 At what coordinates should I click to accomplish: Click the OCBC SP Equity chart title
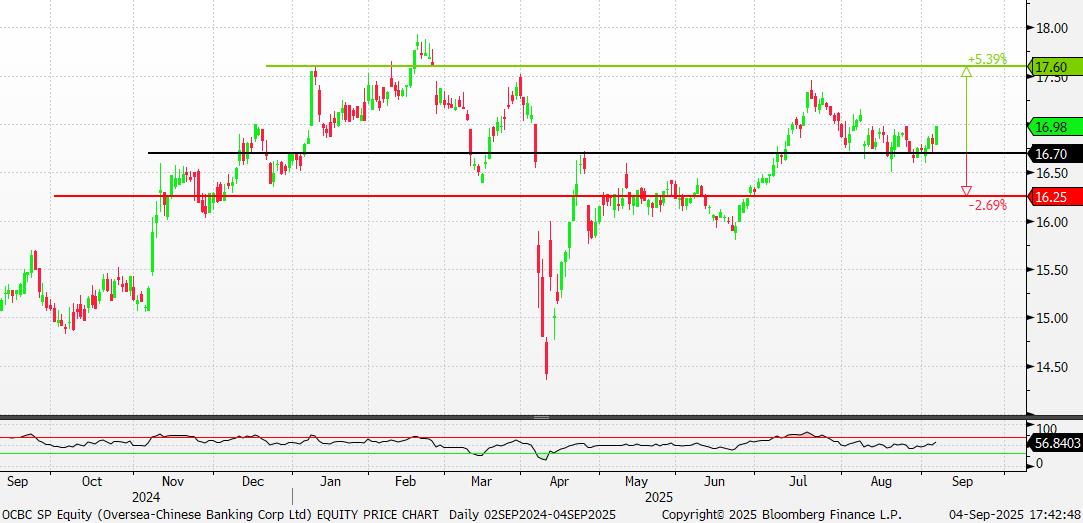coord(220,515)
